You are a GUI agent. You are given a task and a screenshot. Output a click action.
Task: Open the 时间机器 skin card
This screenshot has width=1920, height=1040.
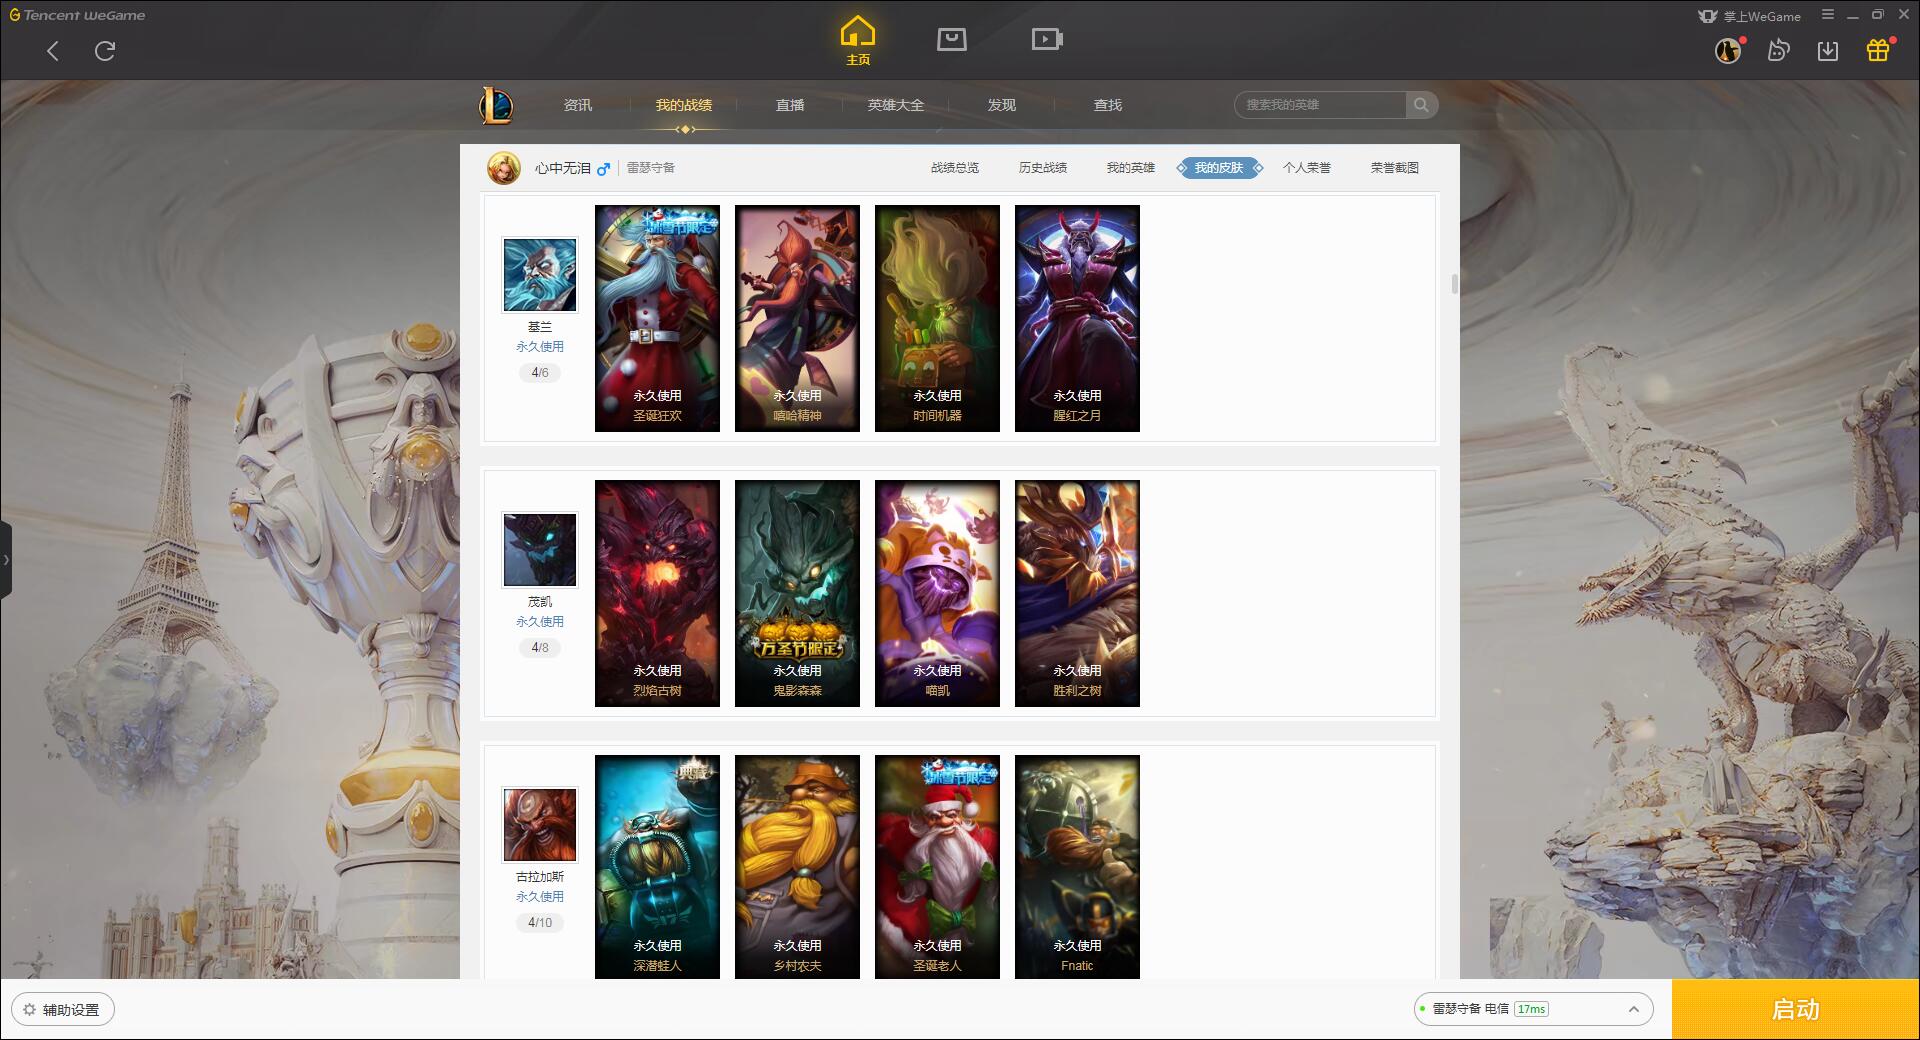[x=937, y=318]
